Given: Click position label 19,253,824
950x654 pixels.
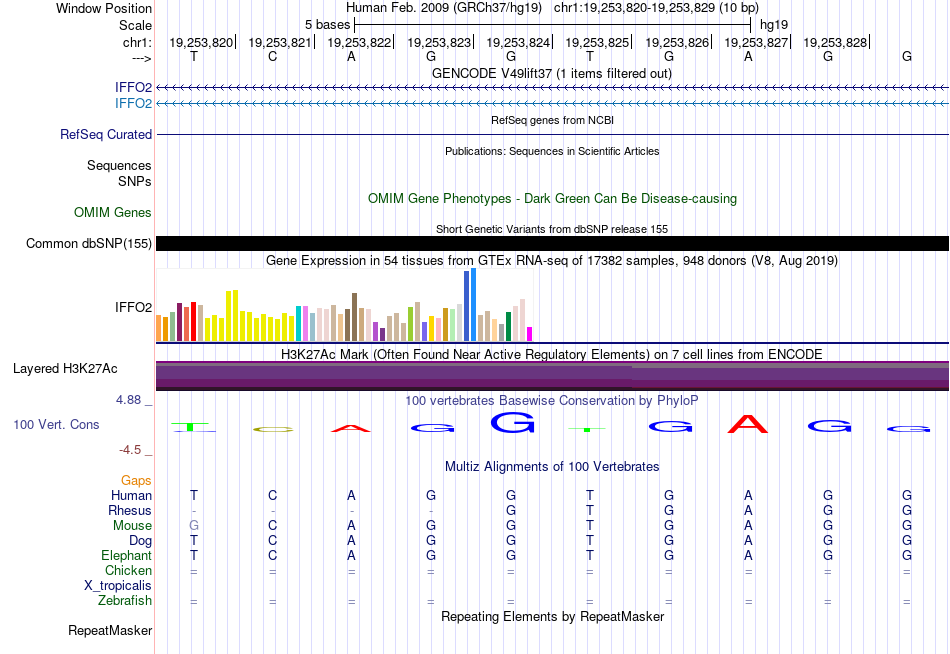Looking at the screenshot, I should click(517, 42).
